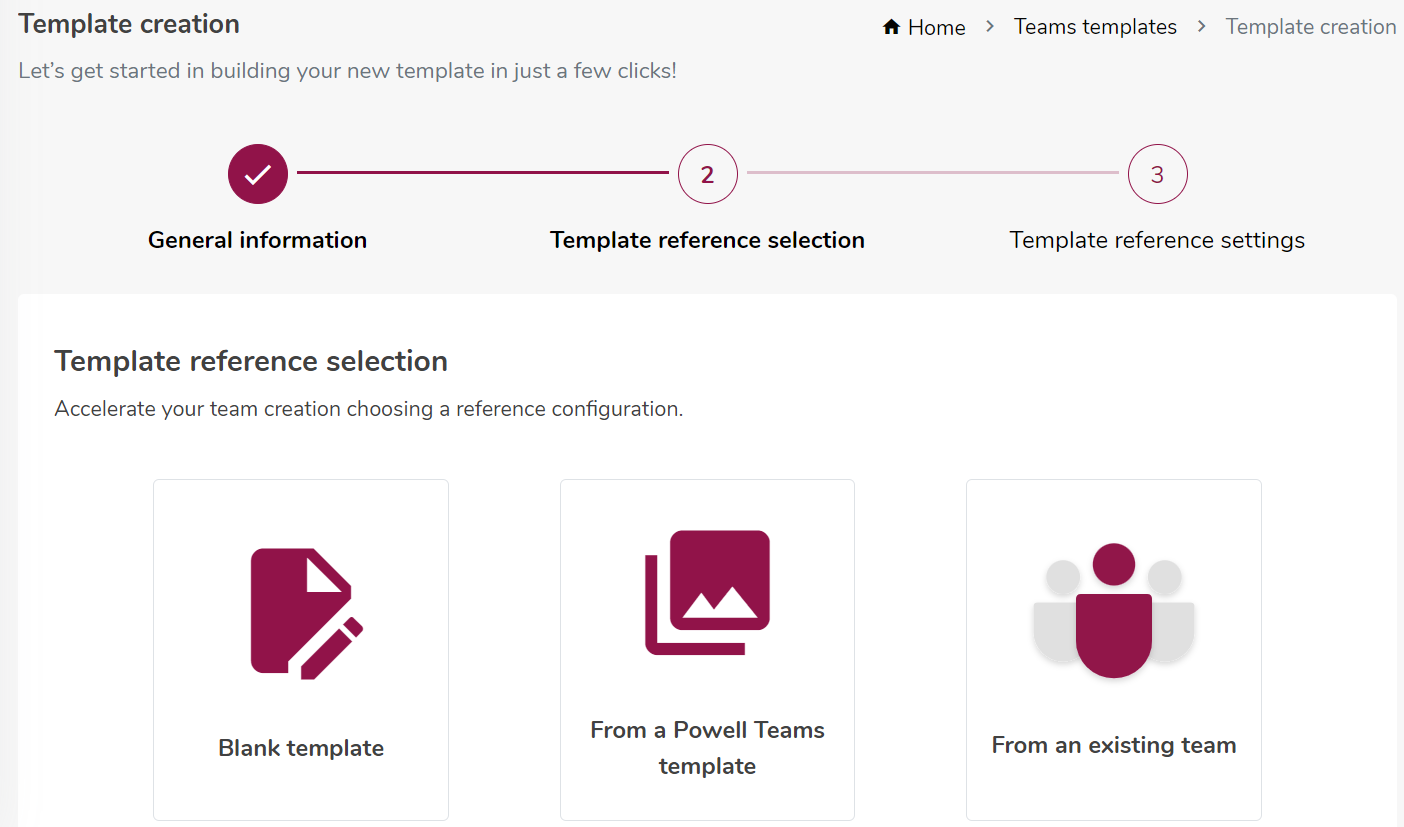Choose the Blank template label

click(301, 748)
